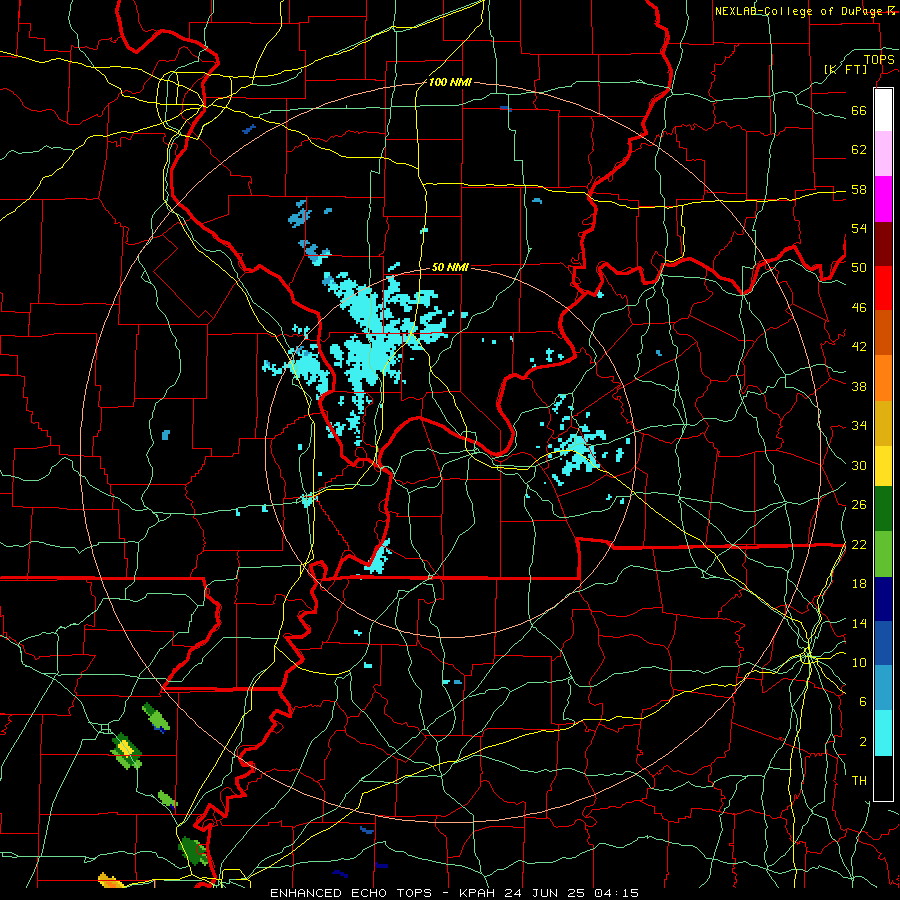Click the "2" legend value label
Image resolution: width=900 pixels, height=900 pixels.
click(x=863, y=742)
